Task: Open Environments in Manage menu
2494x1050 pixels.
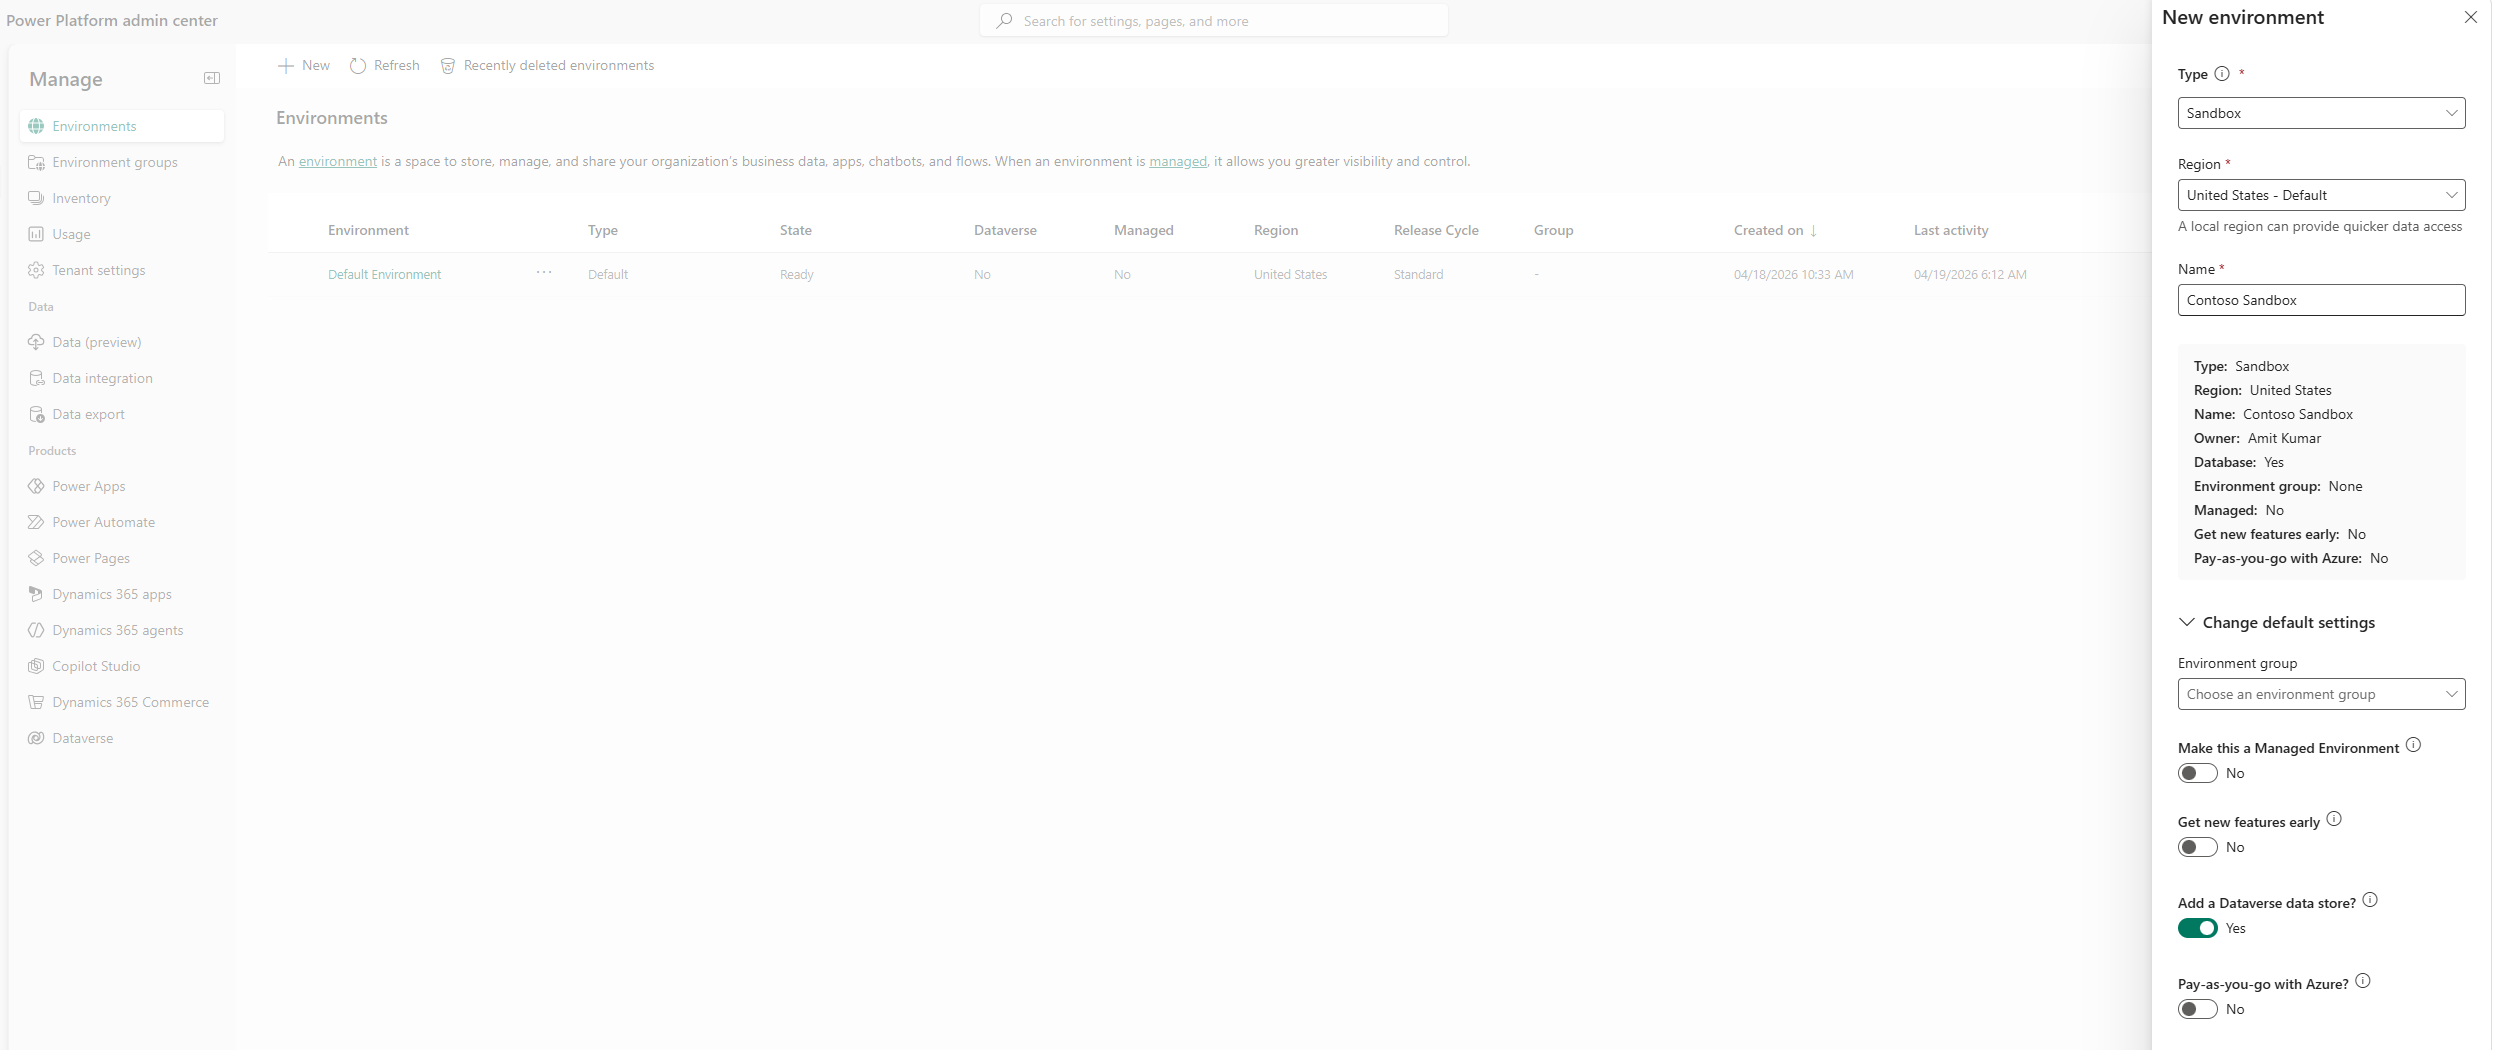Action: (122, 126)
